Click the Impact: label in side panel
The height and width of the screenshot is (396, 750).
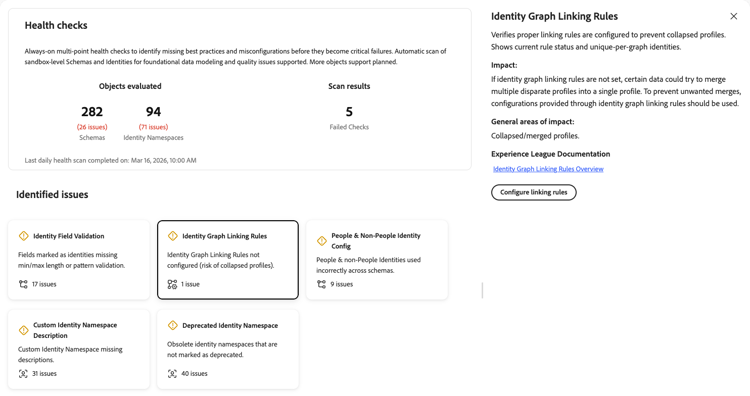(504, 65)
